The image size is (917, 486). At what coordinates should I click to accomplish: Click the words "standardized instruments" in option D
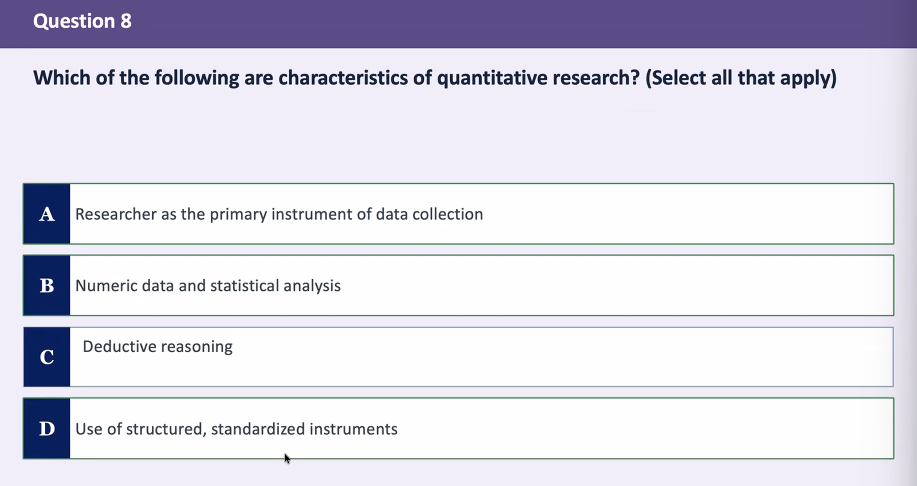pos(304,429)
